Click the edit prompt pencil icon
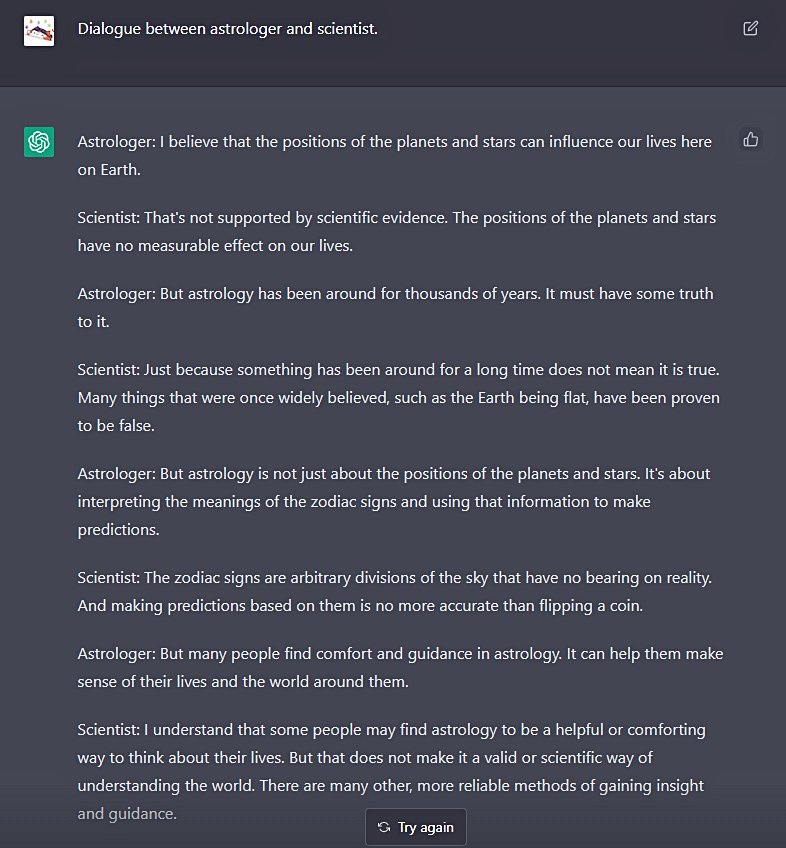This screenshot has height=848, width=786. [751, 28]
